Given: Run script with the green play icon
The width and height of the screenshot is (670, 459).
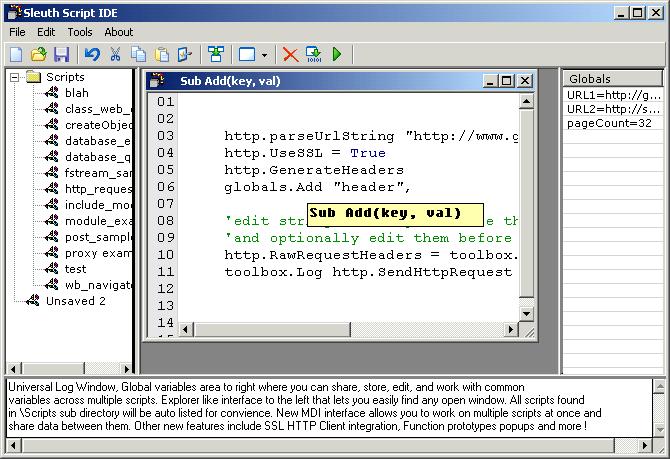Looking at the screenshot, I should pyautogui.click(x=337, y=54).
